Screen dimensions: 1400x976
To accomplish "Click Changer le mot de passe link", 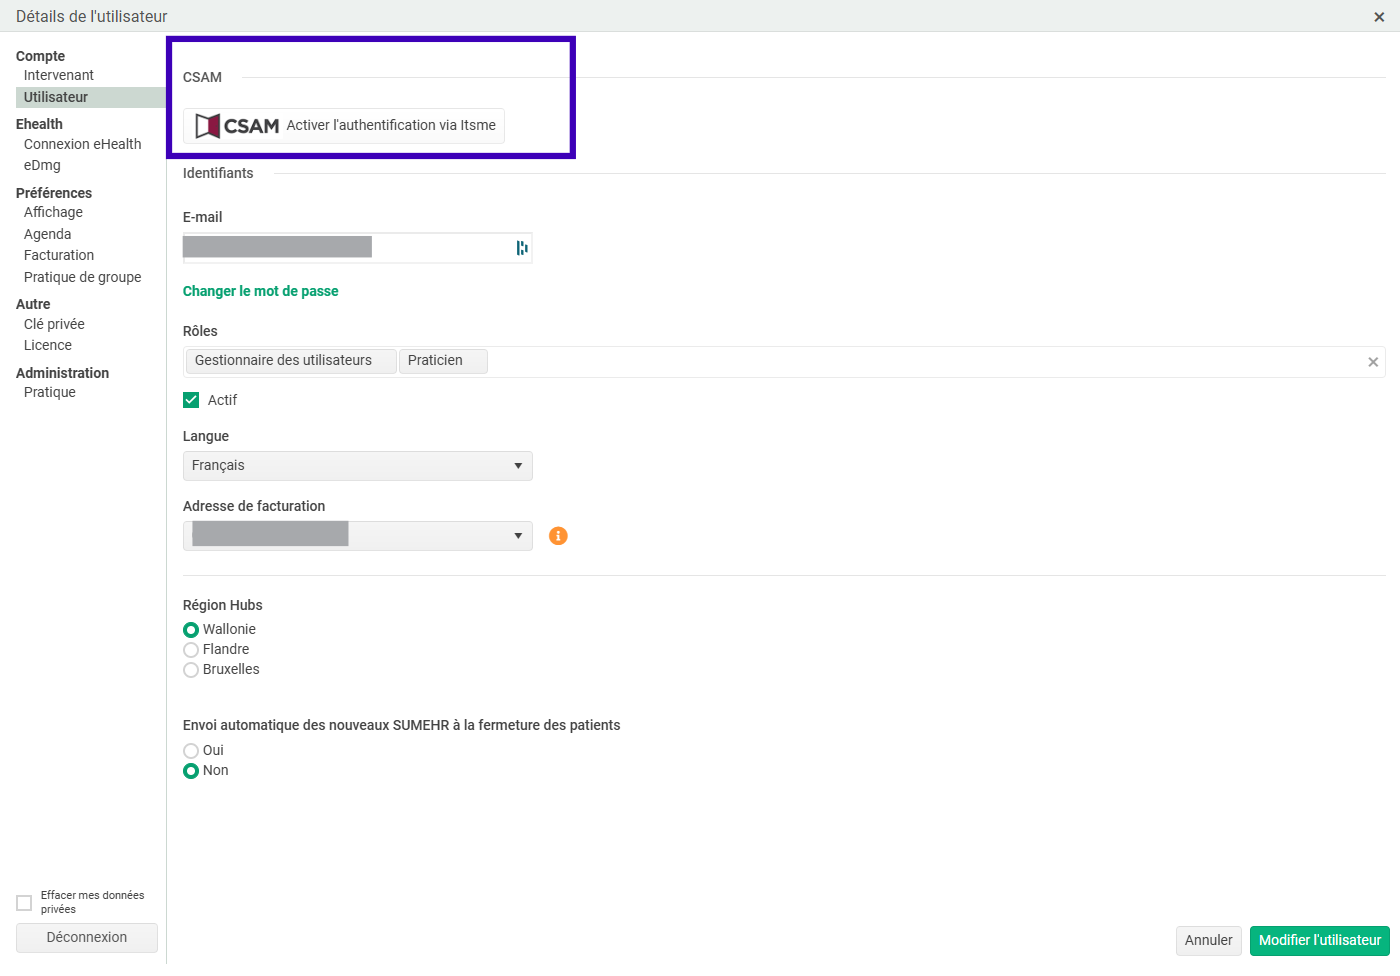I will (x=260, y=291).
